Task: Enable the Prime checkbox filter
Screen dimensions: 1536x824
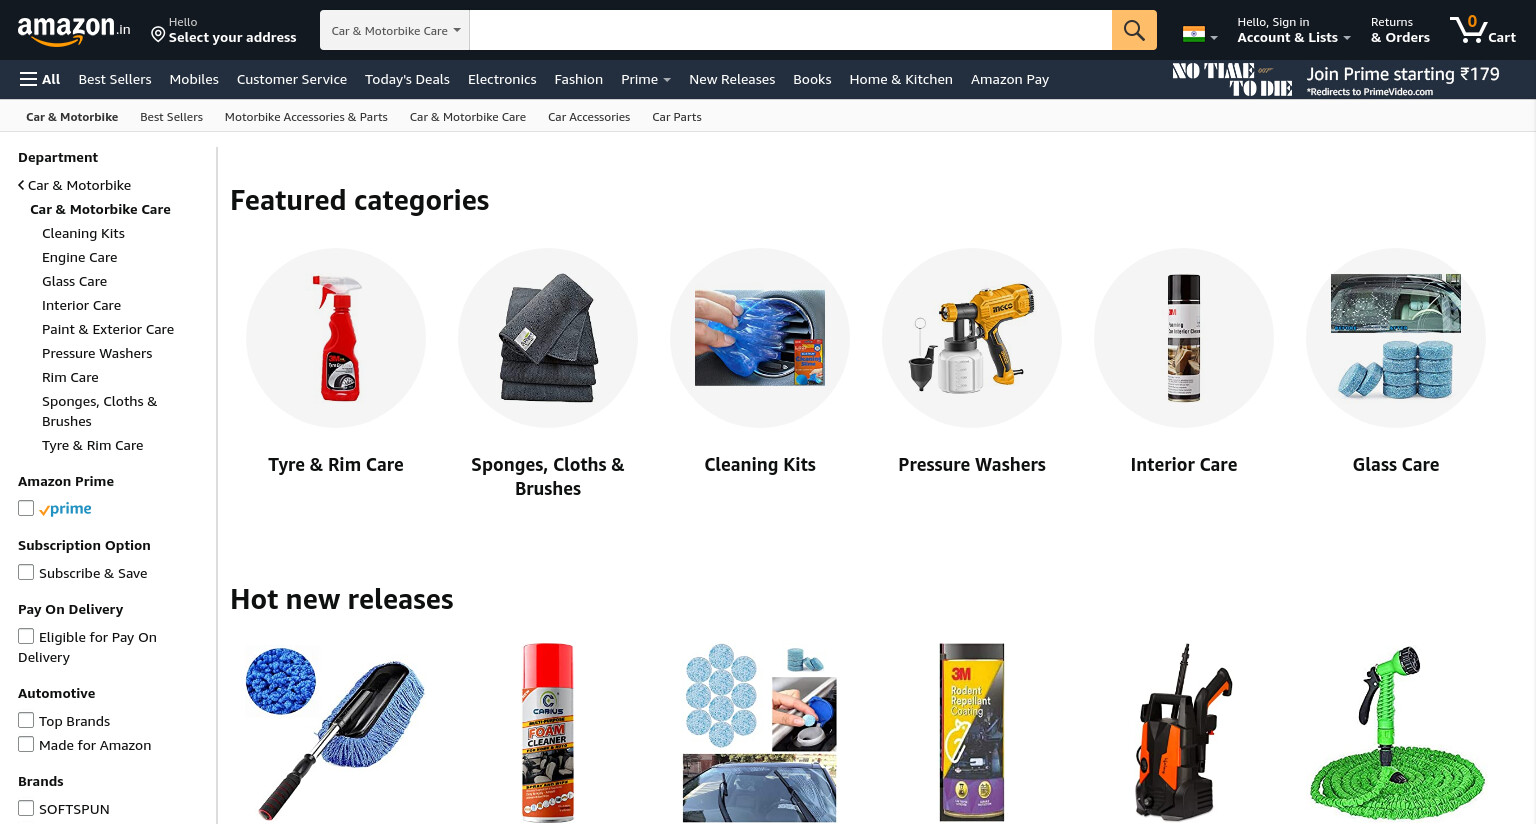Action: pyautogui.click(x=26, y=508)
